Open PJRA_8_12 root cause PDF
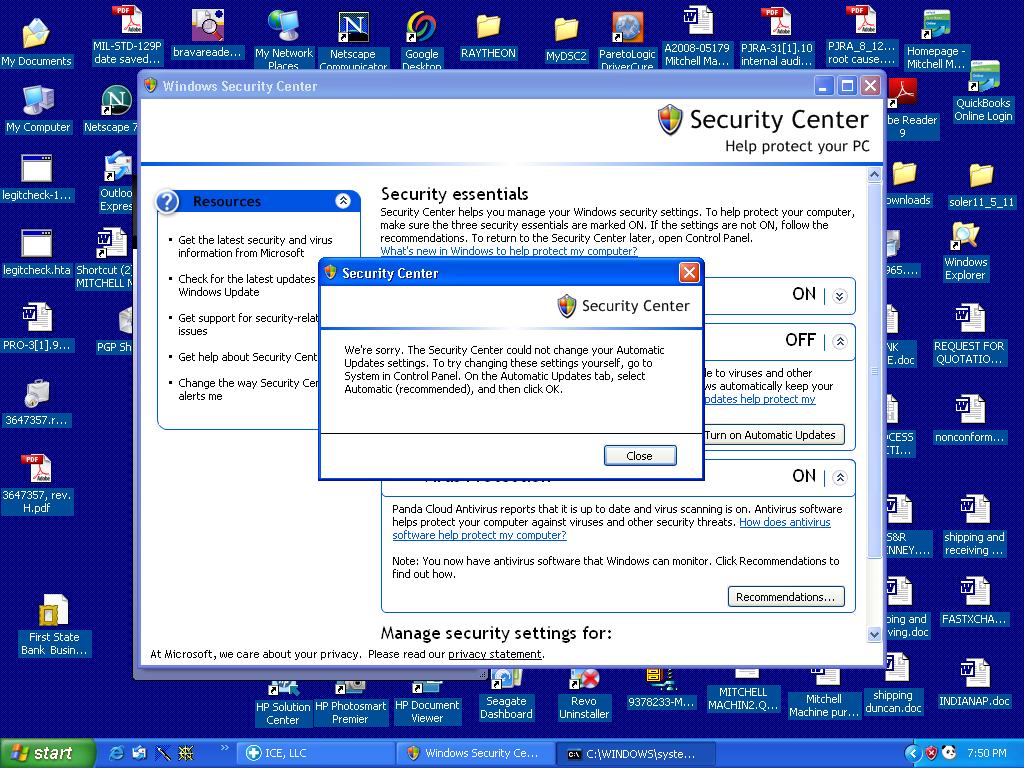Viewport: 1024px width, 768px height. click(x=861, y=36)
